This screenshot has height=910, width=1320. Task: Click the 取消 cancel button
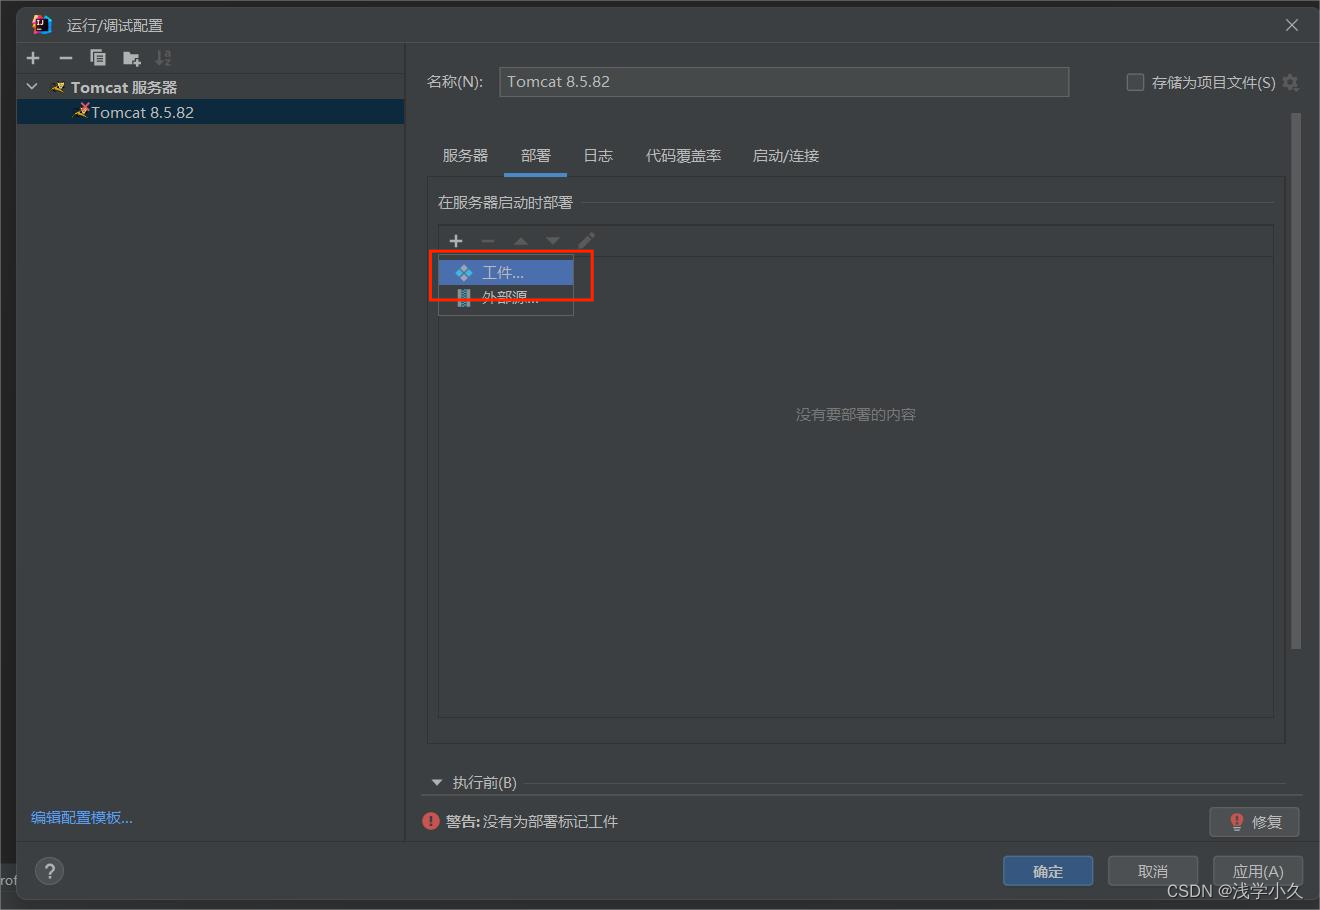(x=1153, y=871)
